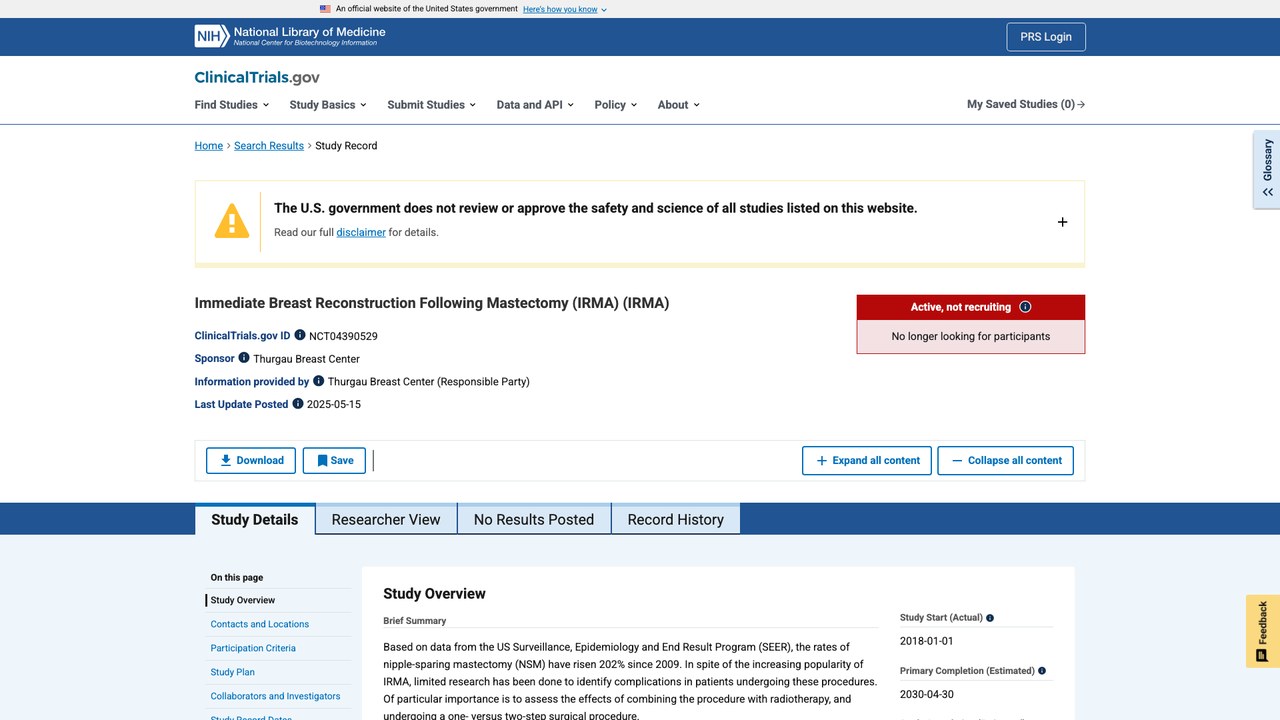
Task: Go to Home breadcrumb link
Action: point(209,145)
